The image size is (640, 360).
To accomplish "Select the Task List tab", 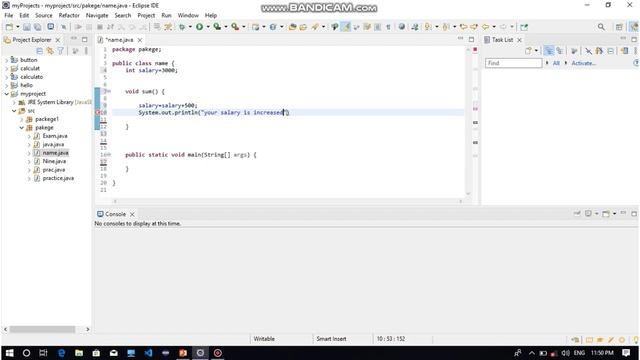I will point(502,40).
